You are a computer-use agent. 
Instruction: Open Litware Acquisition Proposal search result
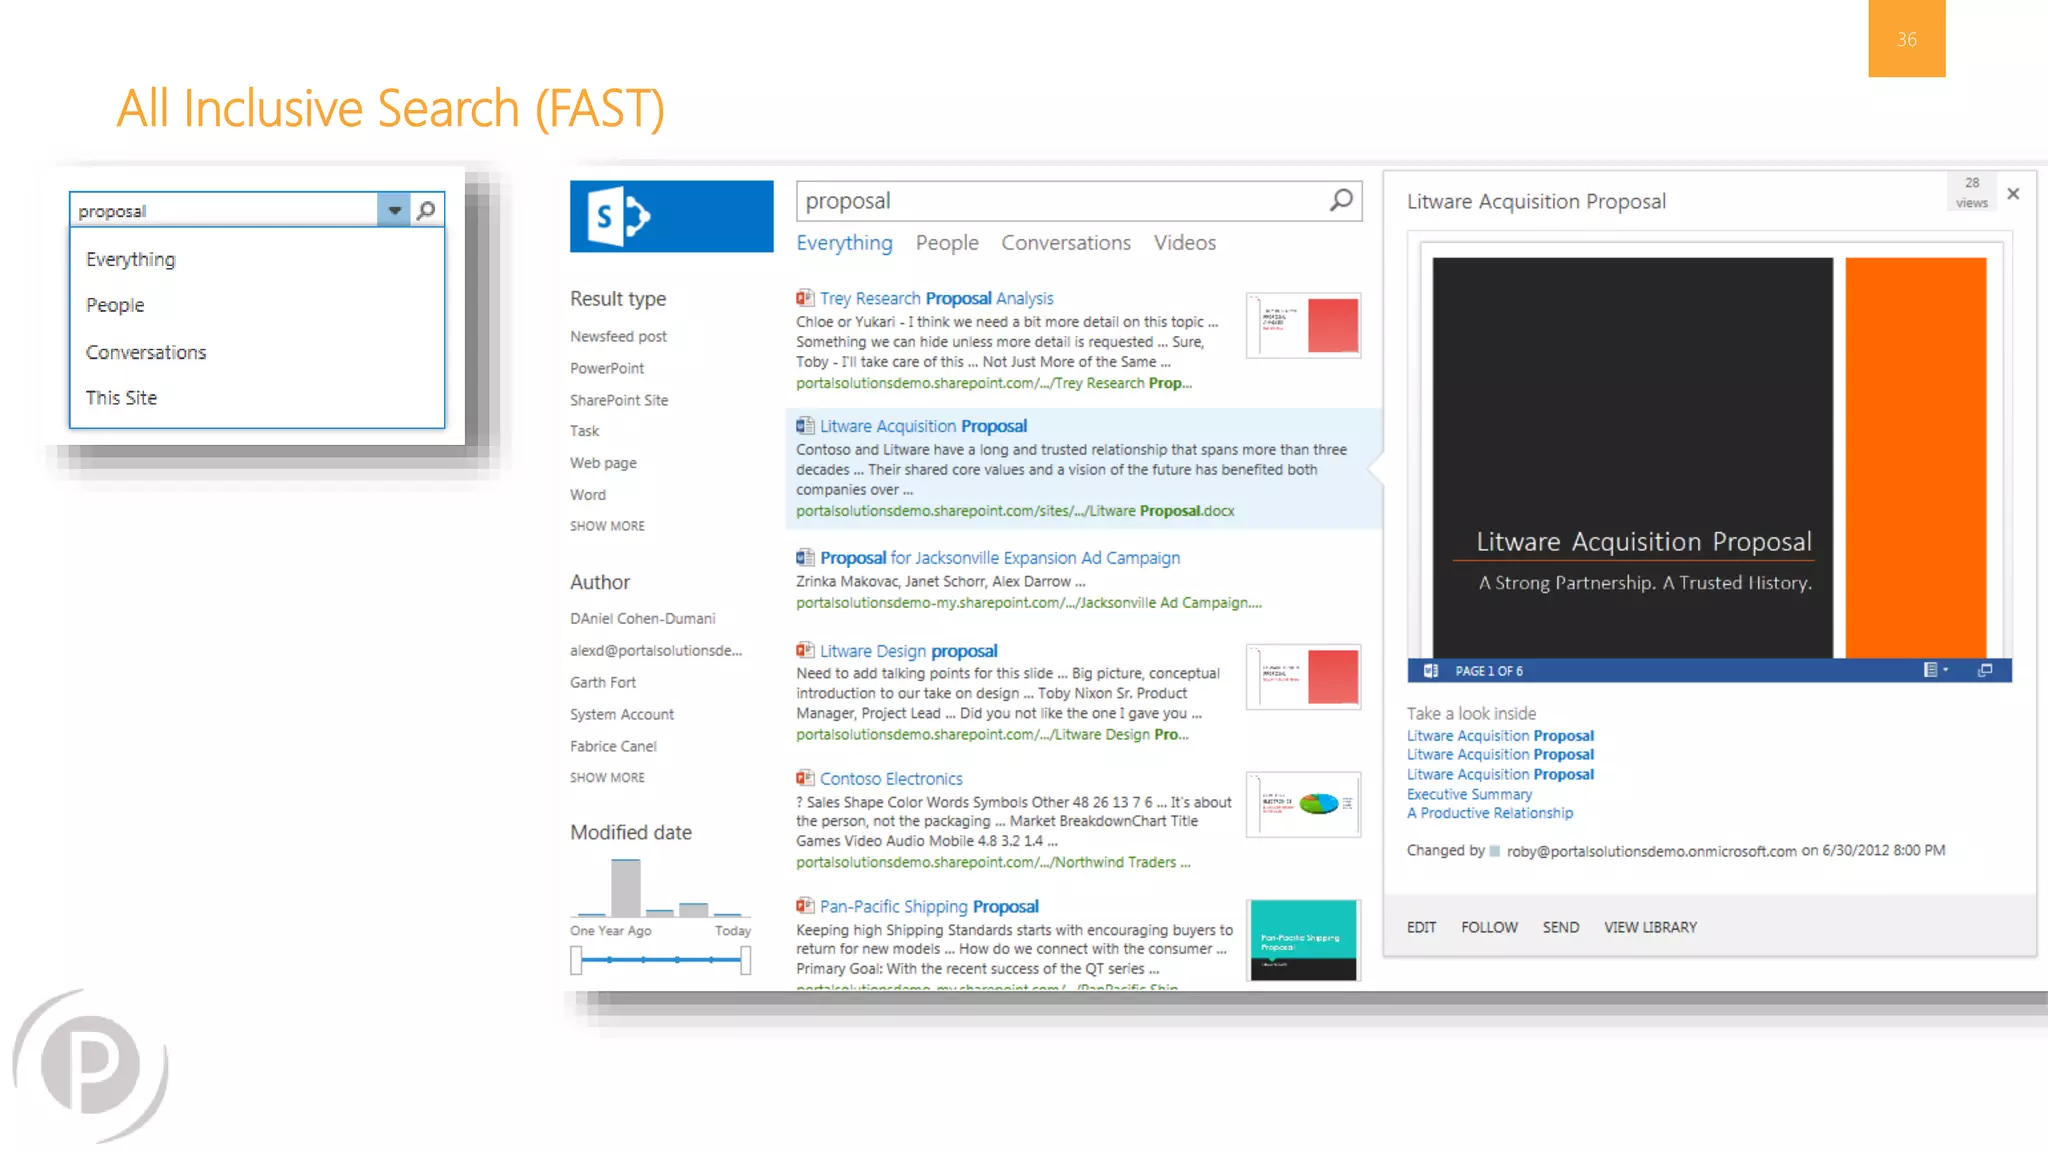pyautogui.click(x=923, y=426)
